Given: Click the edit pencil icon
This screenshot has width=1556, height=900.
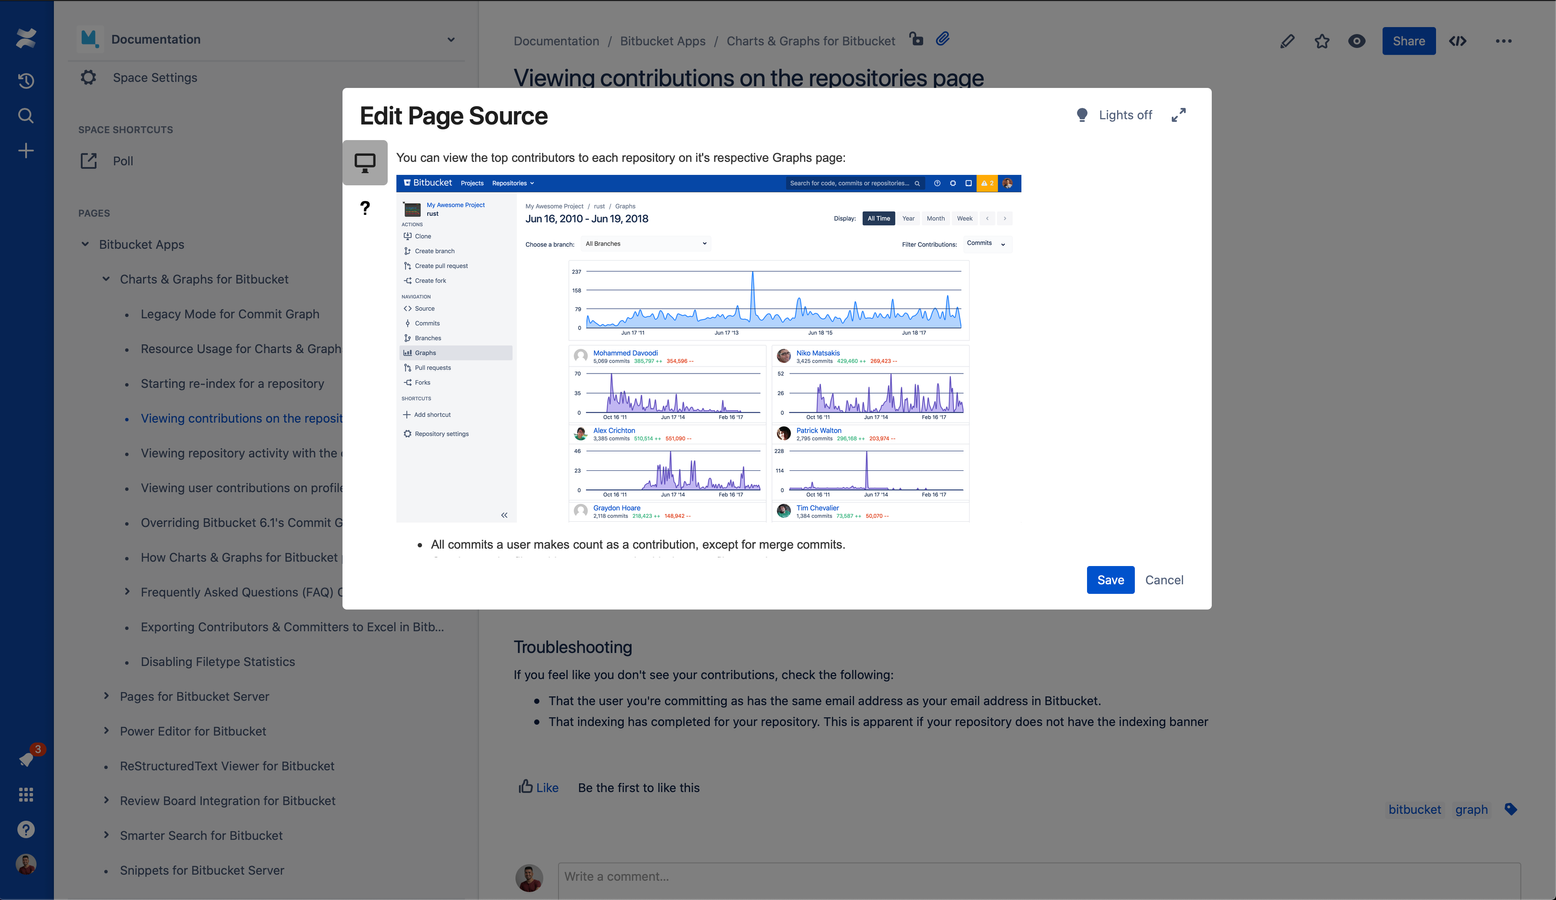Looking at the screenshot, I should click(1287, 41).
